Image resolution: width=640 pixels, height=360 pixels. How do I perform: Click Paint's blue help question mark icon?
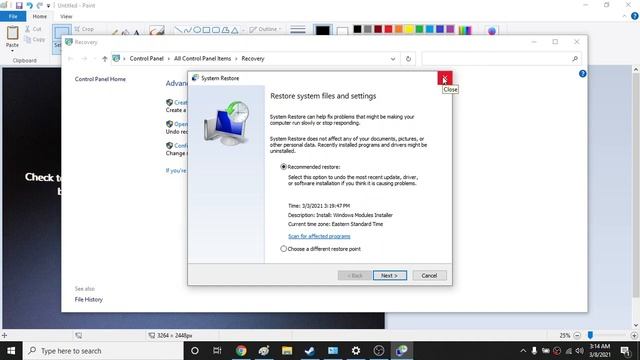(x=635, y=16)
